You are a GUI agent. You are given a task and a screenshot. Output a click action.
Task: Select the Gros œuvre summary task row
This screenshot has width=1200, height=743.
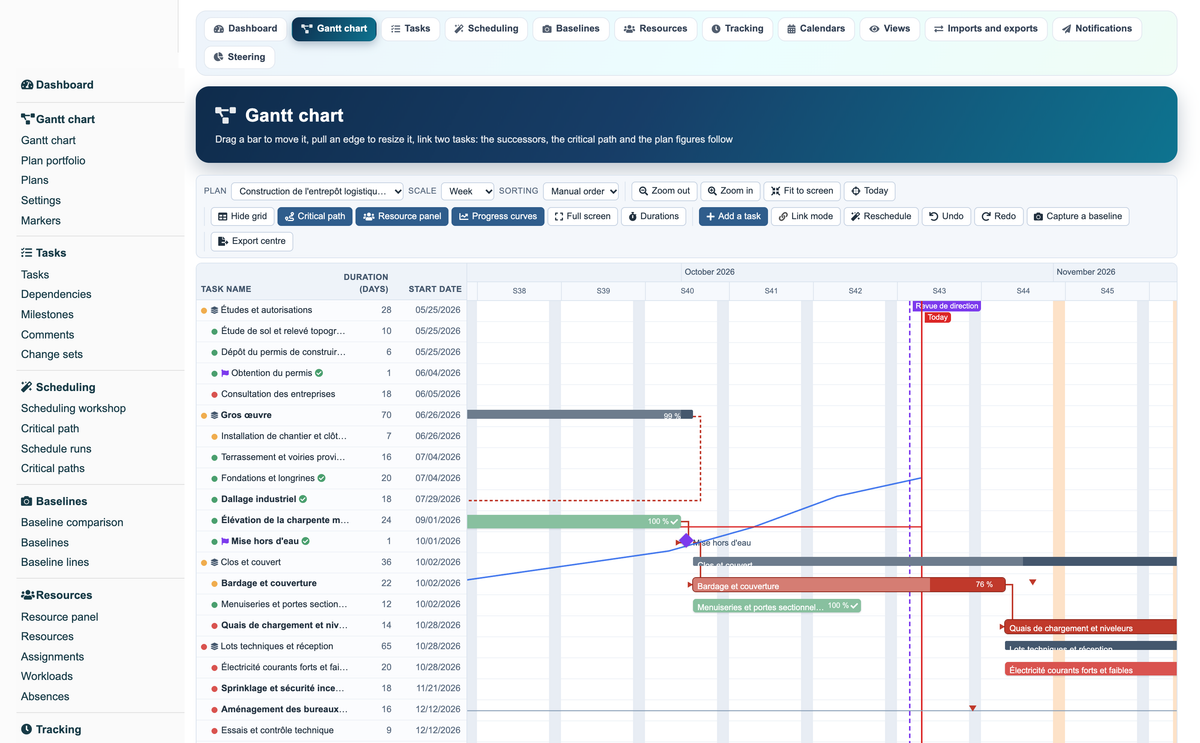(x=332, y=415)
